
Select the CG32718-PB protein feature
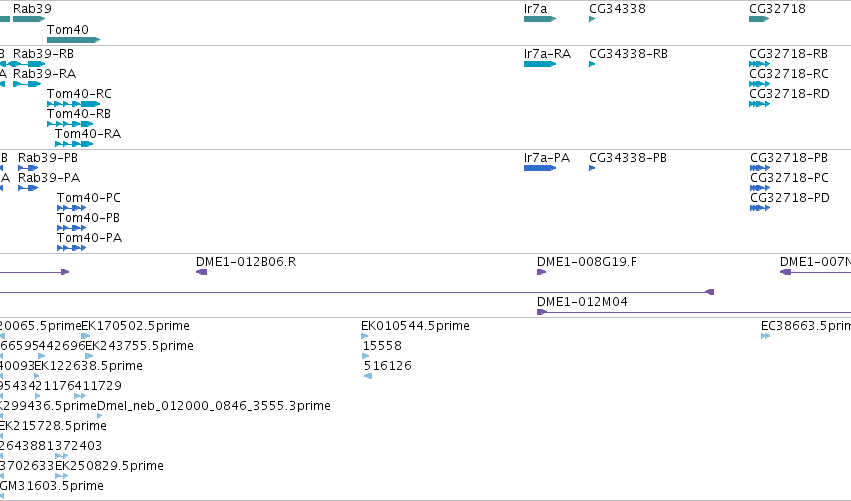(x=760, y=168)
